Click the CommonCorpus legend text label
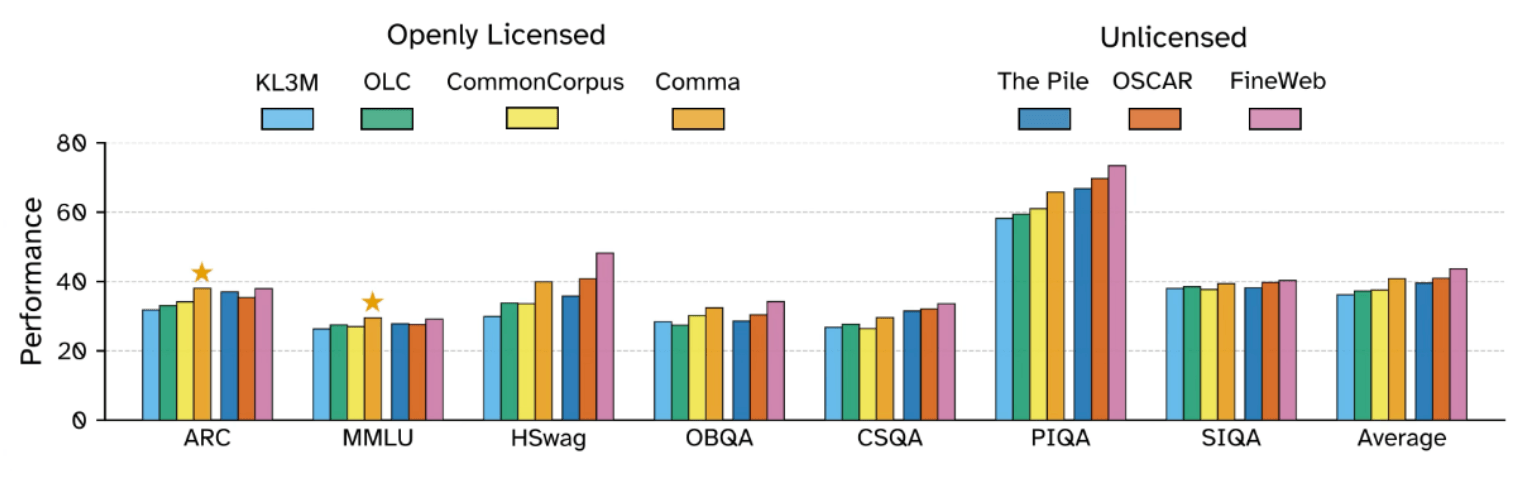Image resolution: width=1528 pixels, height=484 pixels. pyautogui.click(x=535, y=82)
